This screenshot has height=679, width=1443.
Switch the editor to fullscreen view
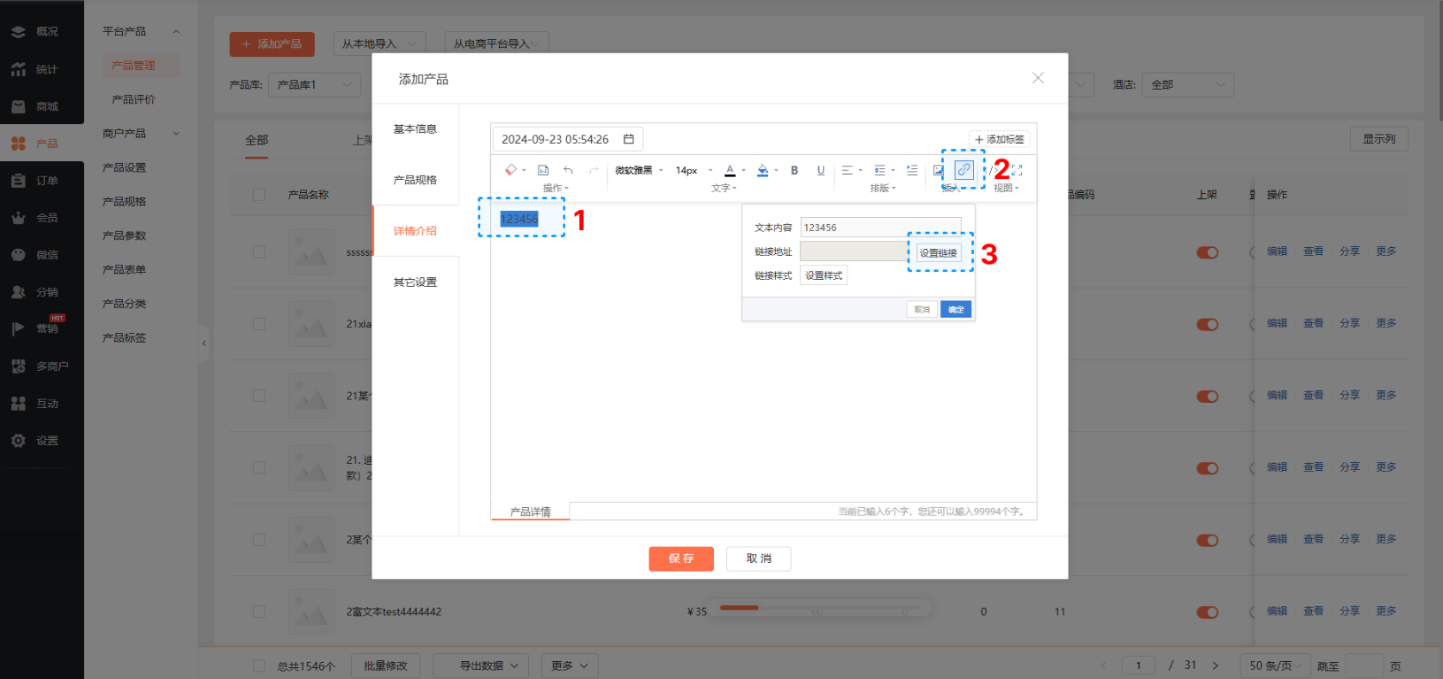click(1017, 170)
